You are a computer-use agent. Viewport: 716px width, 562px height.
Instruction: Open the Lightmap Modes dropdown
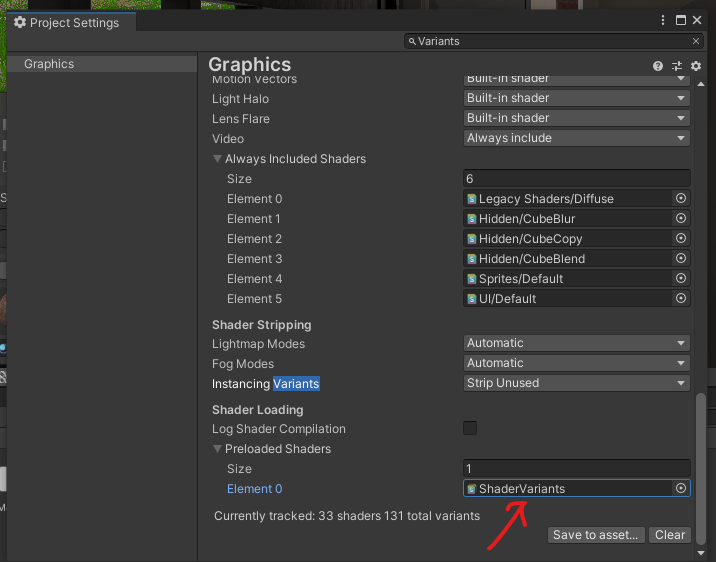[577, 343]
